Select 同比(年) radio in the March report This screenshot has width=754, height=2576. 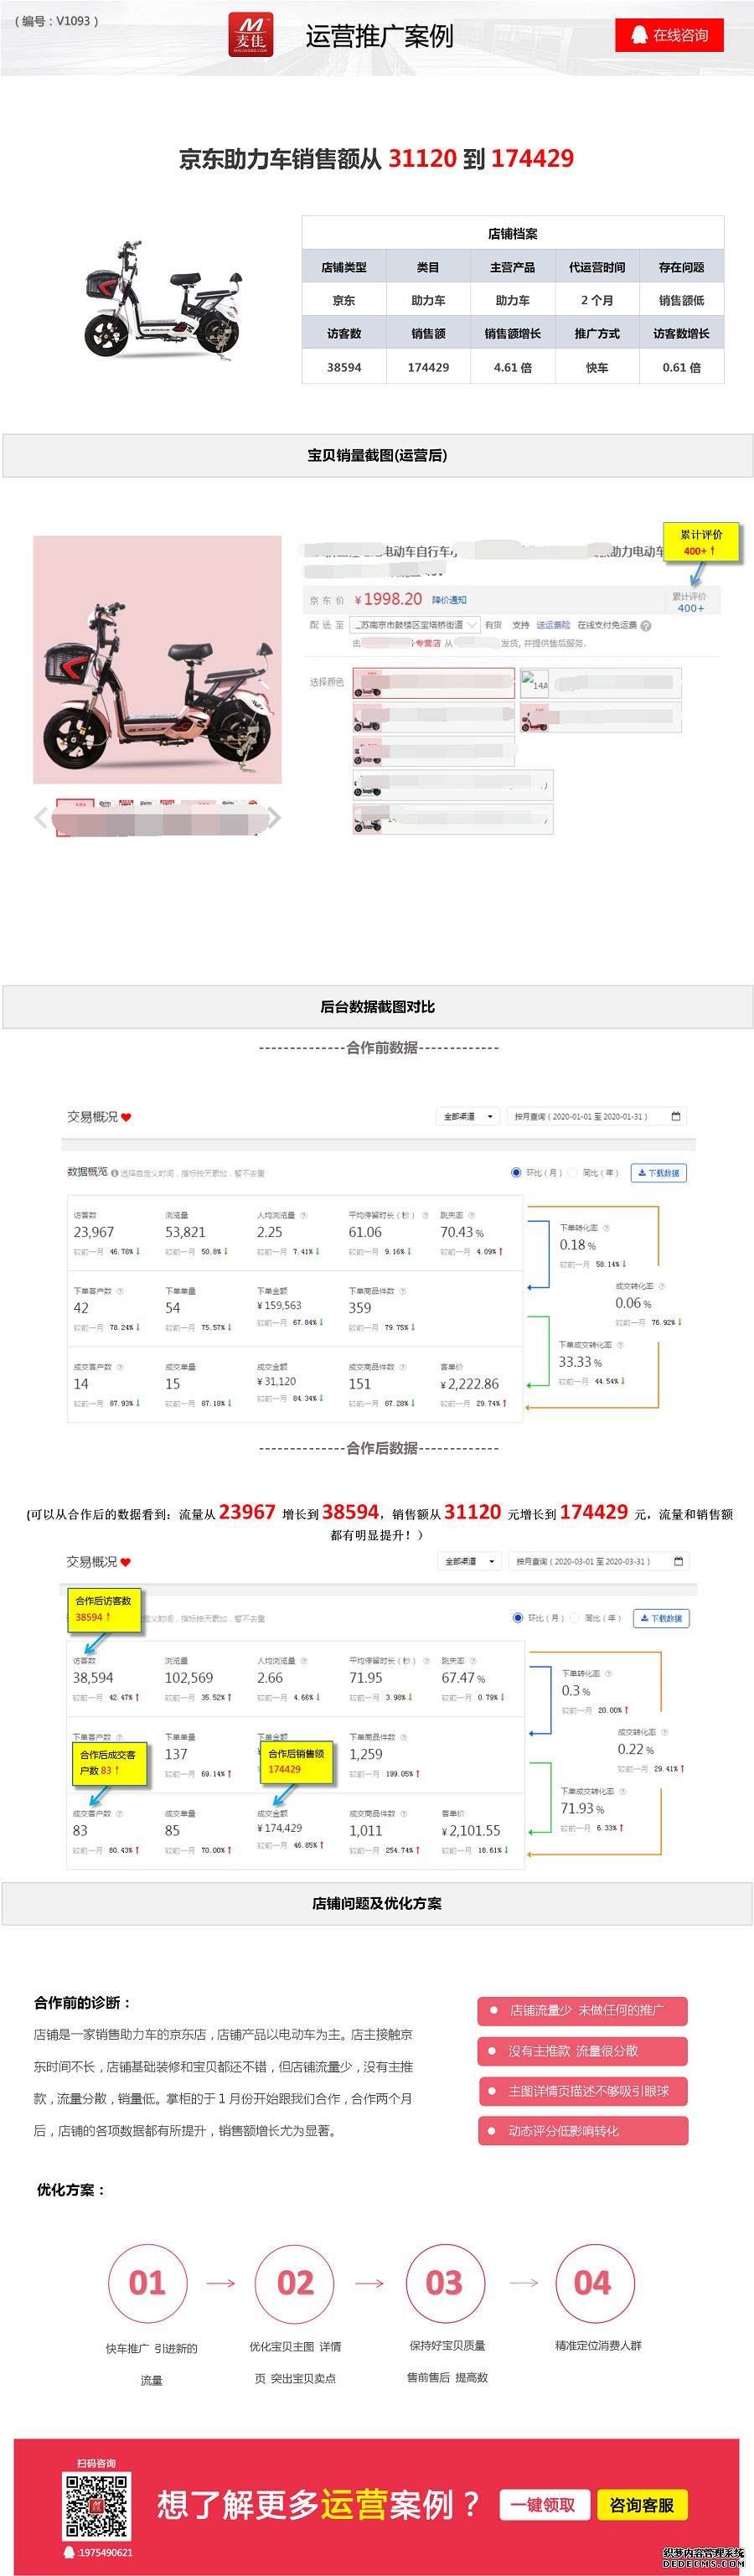pos(574,1618)
